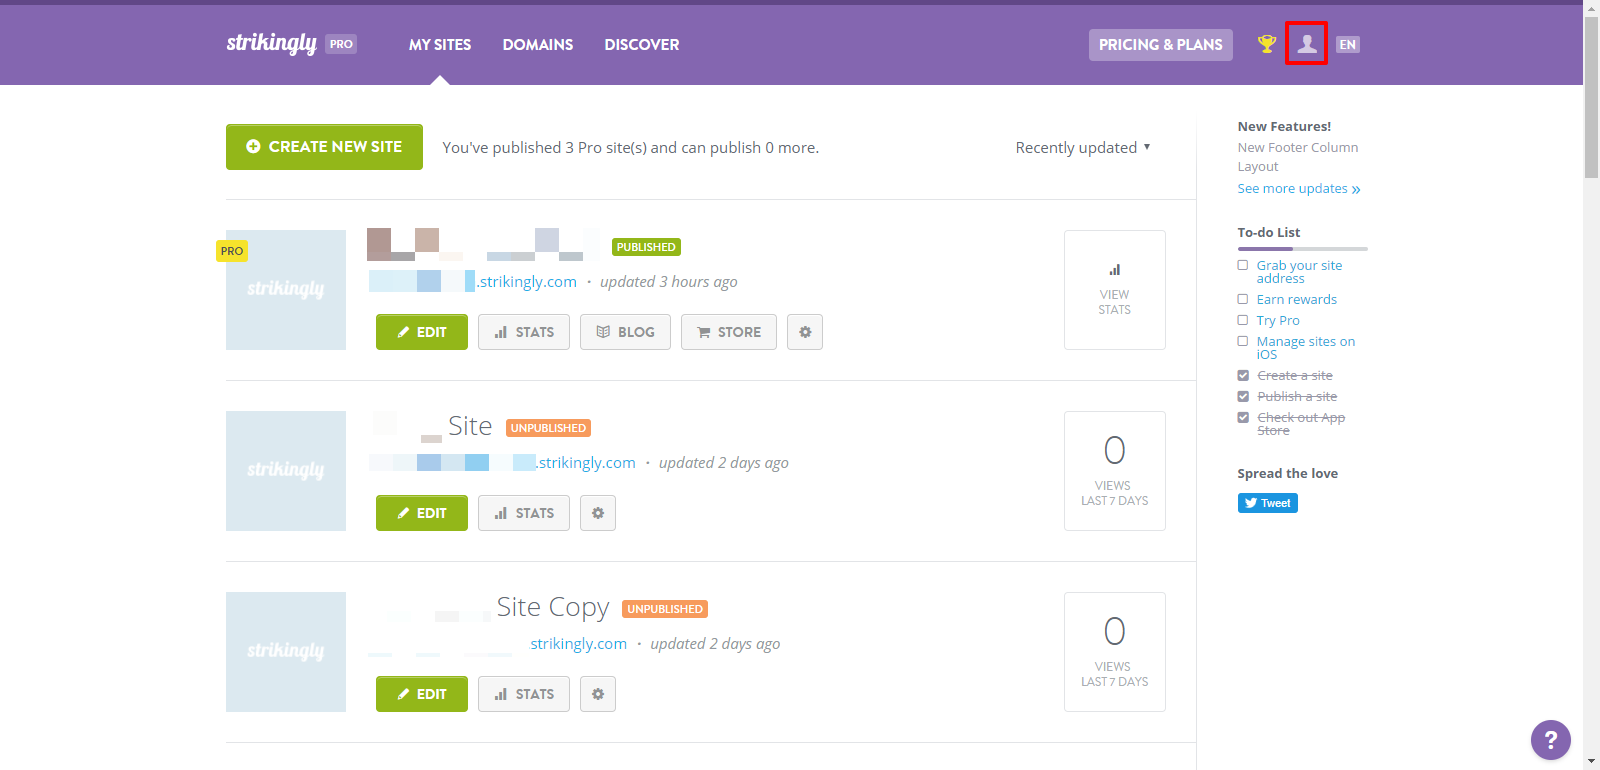Click thumbnail of Site Copy

pyautogui.click(x=286, y=652)
